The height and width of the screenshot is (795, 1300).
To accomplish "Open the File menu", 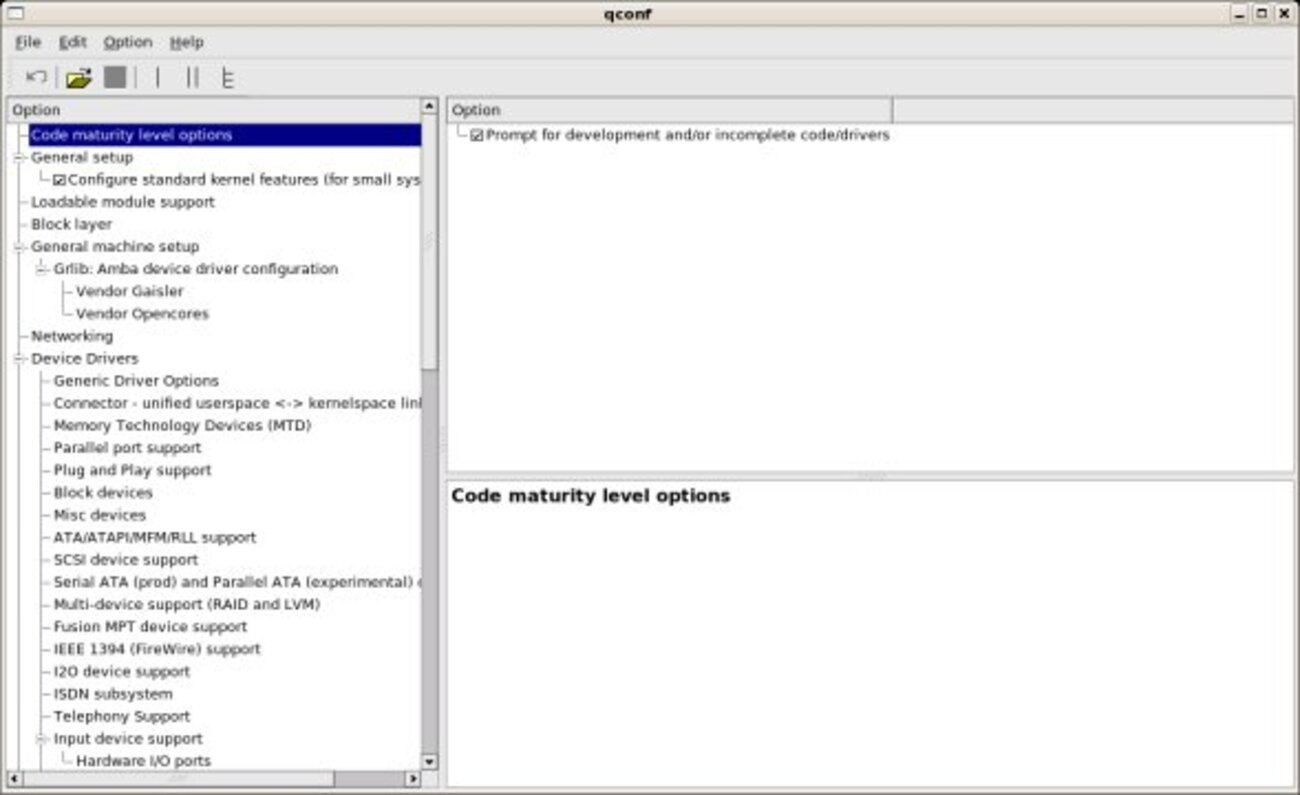I will (x=26, y=42).
